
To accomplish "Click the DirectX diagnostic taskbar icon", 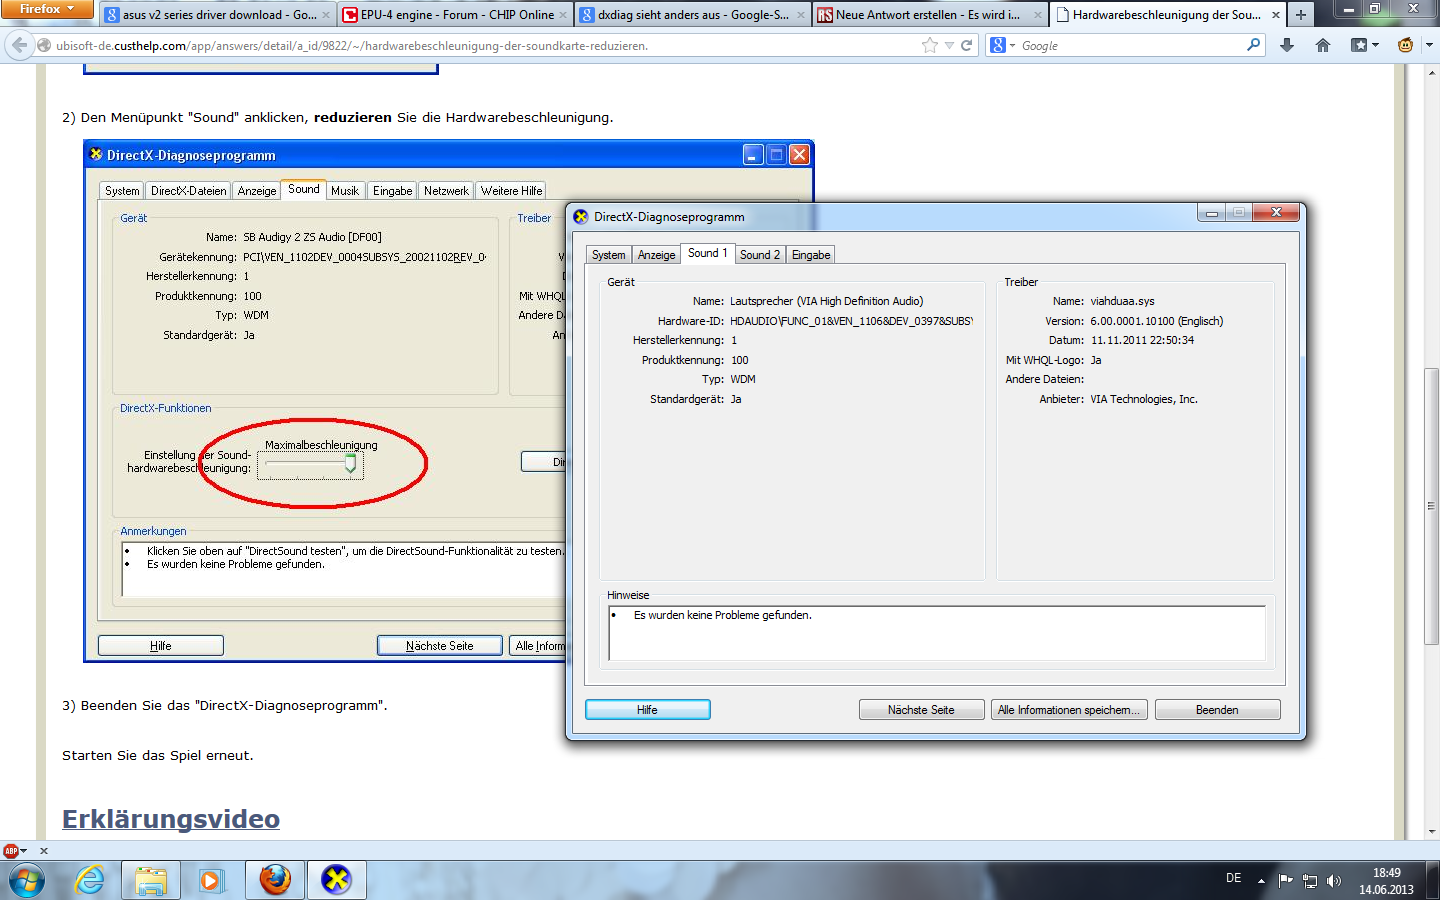I will tap(337, 880).
